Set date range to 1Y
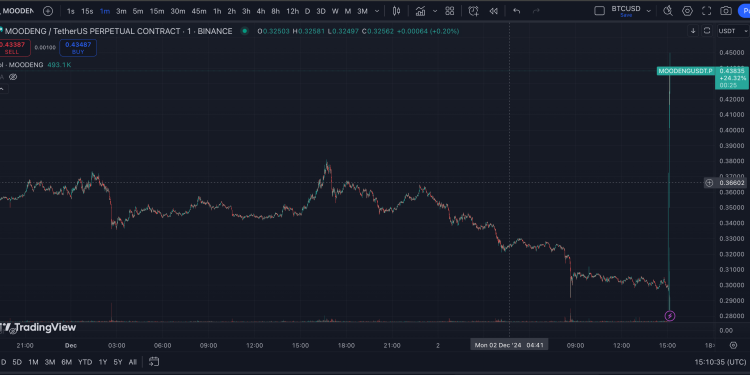 102,362
